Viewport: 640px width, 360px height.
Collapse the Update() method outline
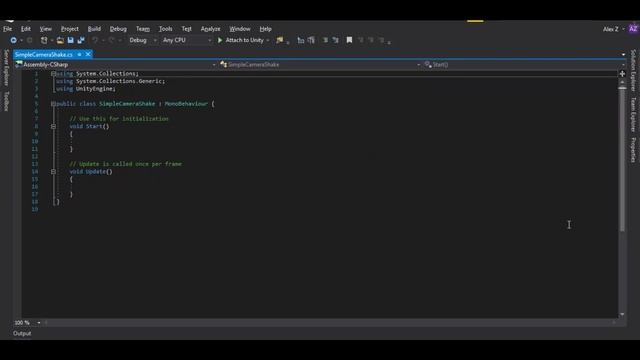point(53,172)
